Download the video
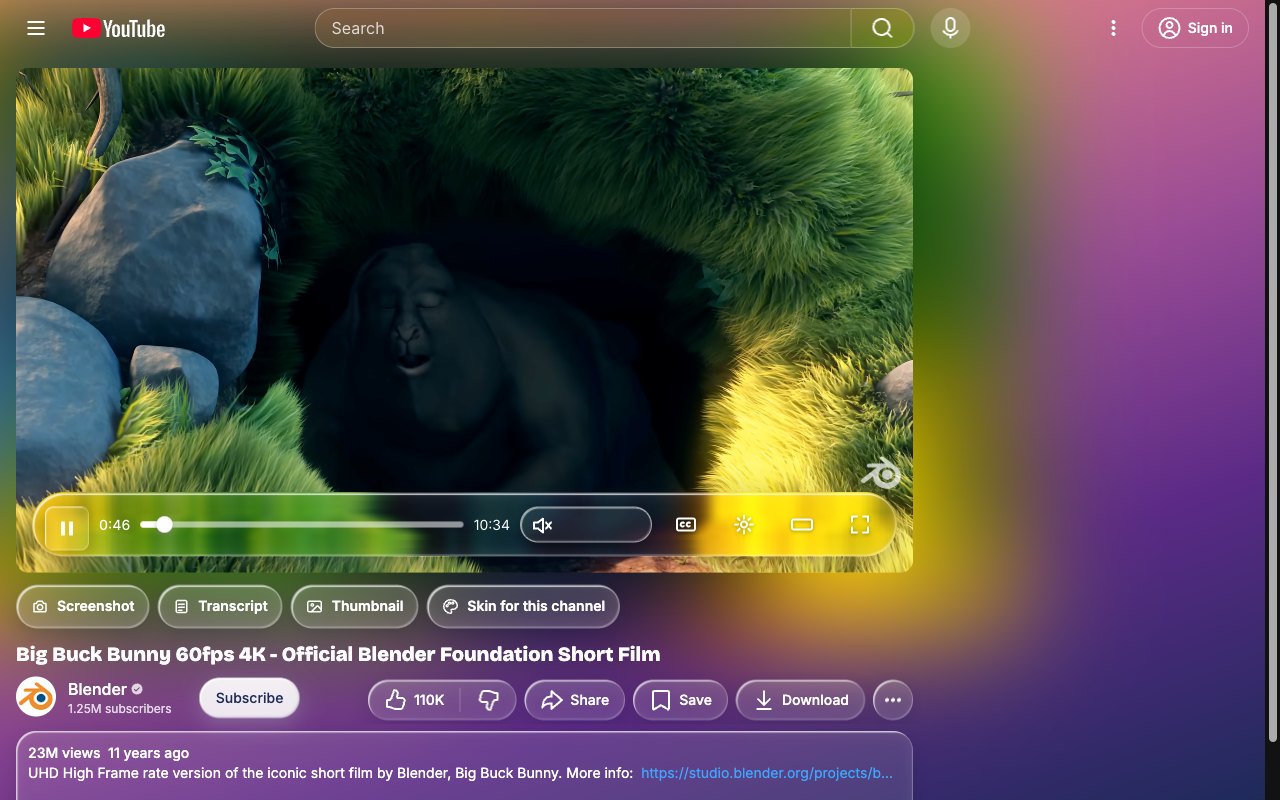Viewport: 1280px width, 800px height. tap(801, 700)
